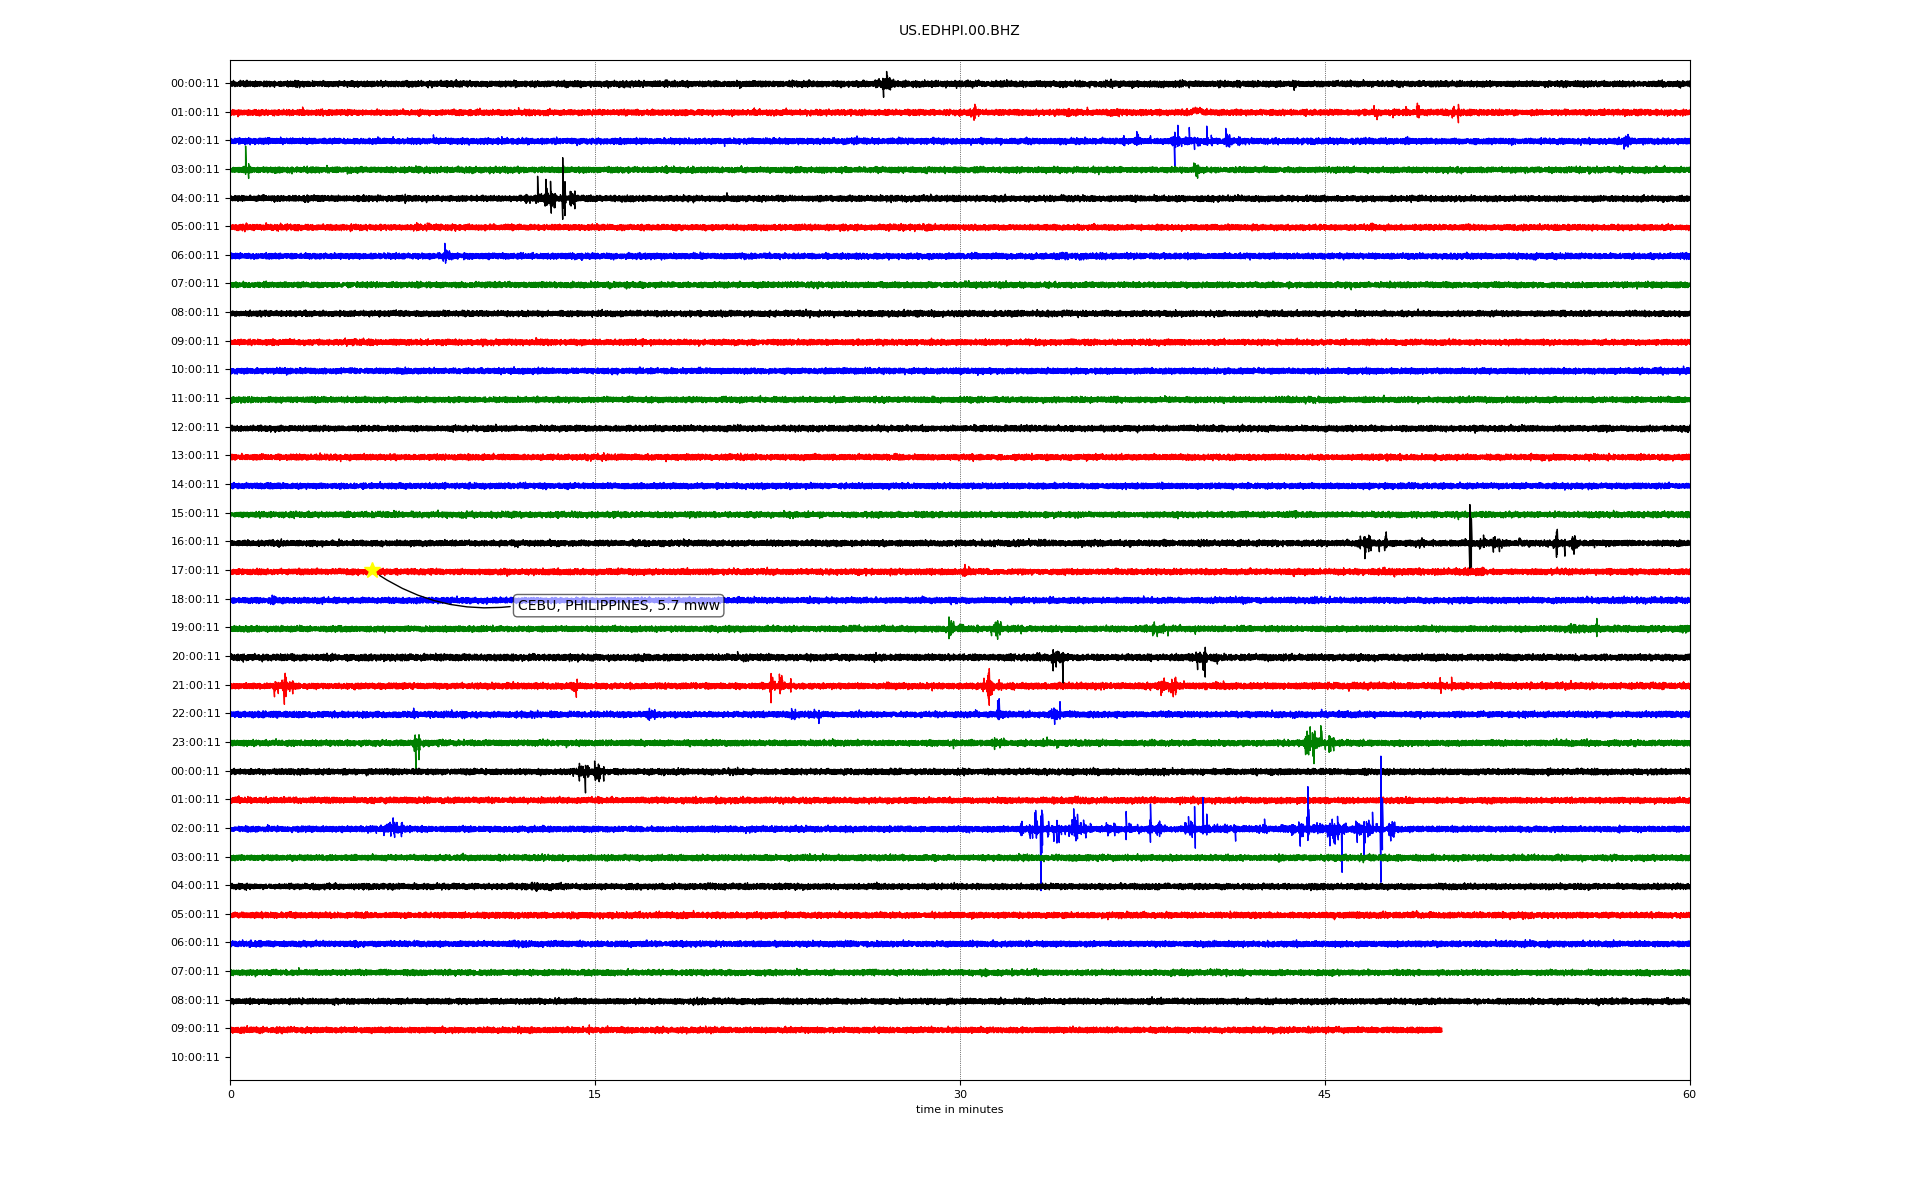Click the 30 minute x-axis tick label
The width and height of the screenshot is (1920, 1200).
960,1095
